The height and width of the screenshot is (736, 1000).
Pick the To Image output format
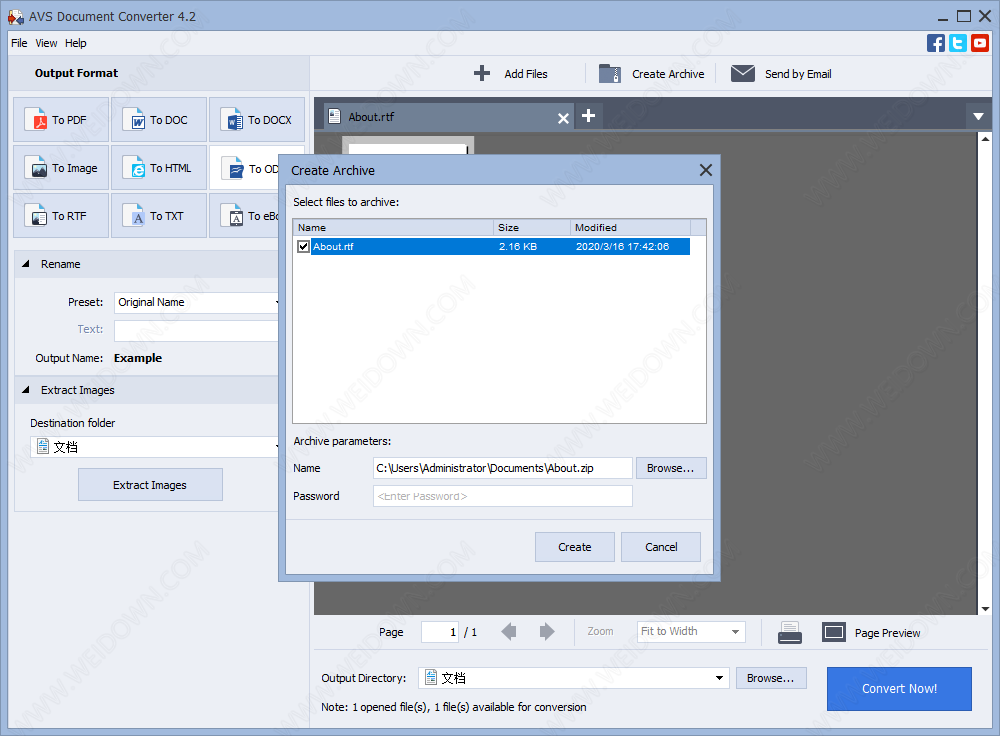click(61, 168)
